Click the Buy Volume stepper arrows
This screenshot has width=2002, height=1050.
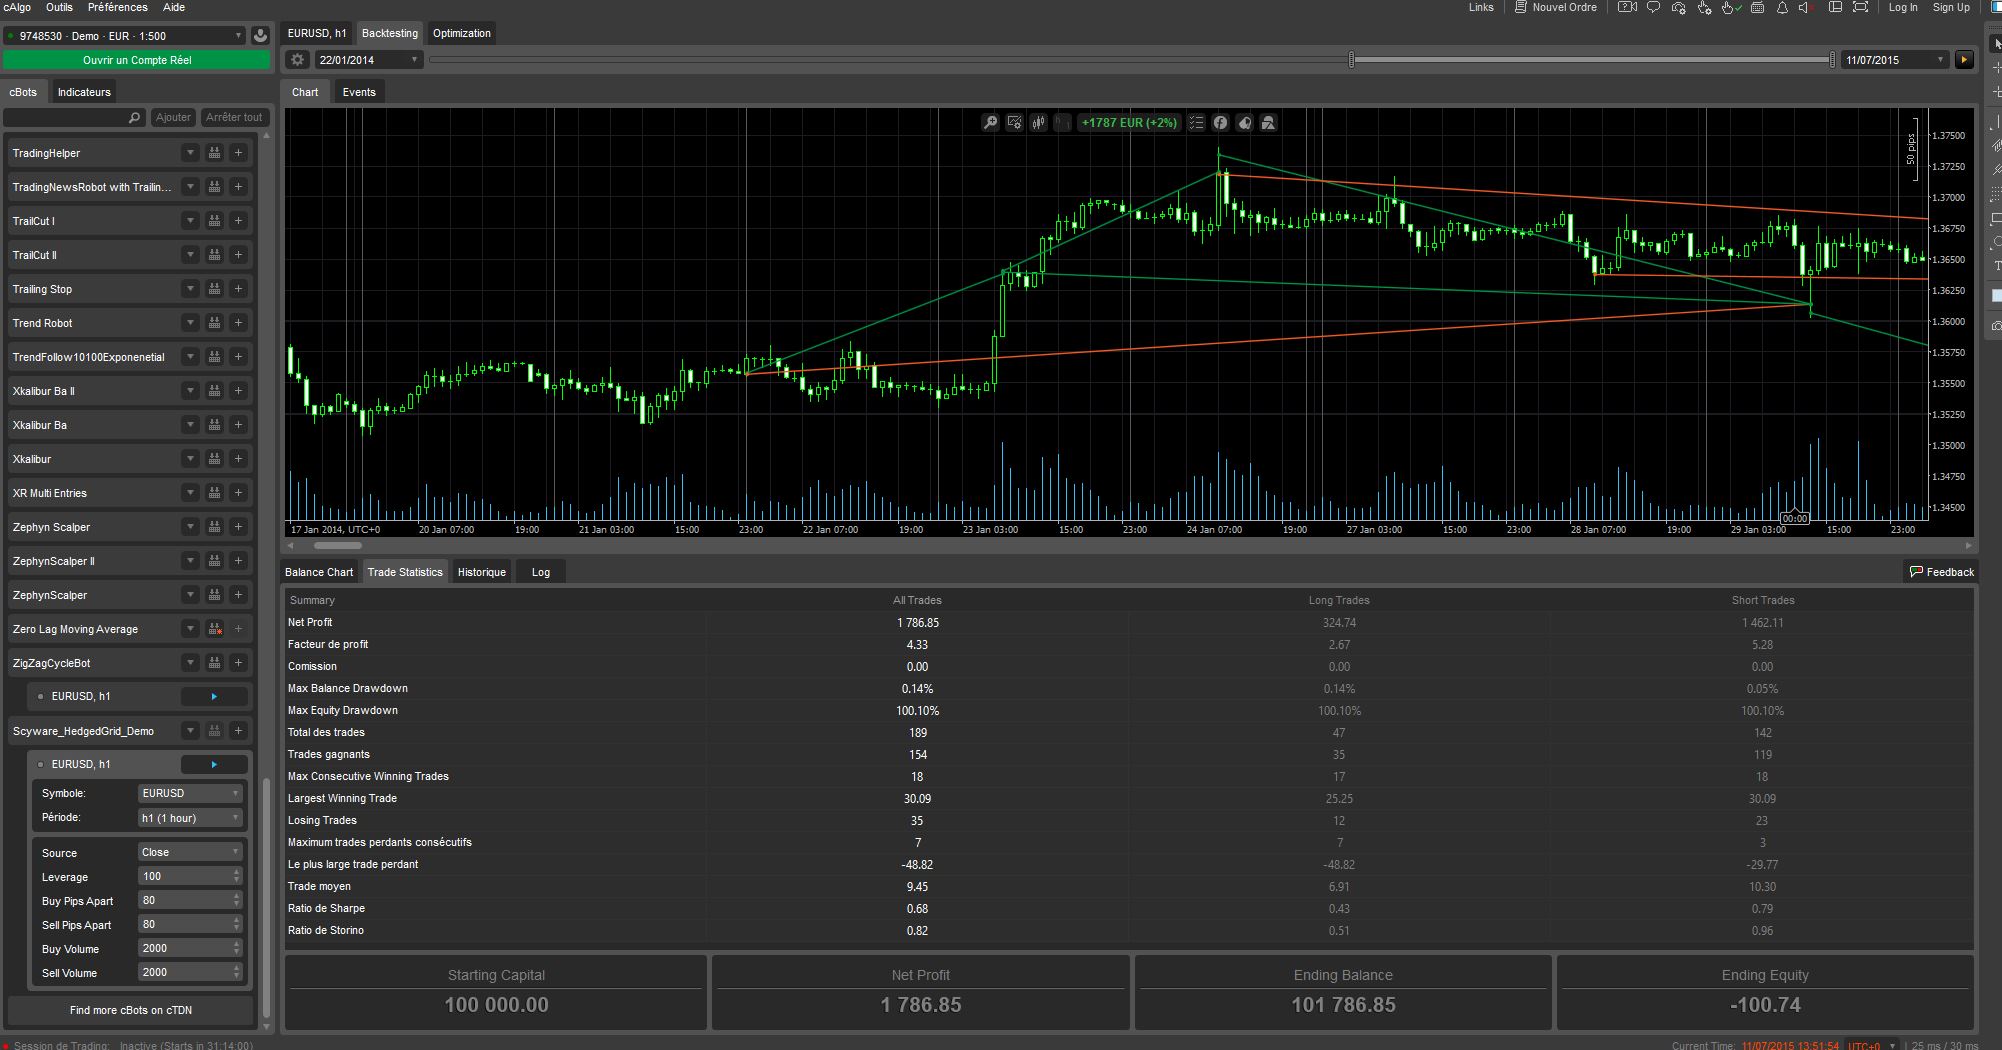tap(237, 948)
